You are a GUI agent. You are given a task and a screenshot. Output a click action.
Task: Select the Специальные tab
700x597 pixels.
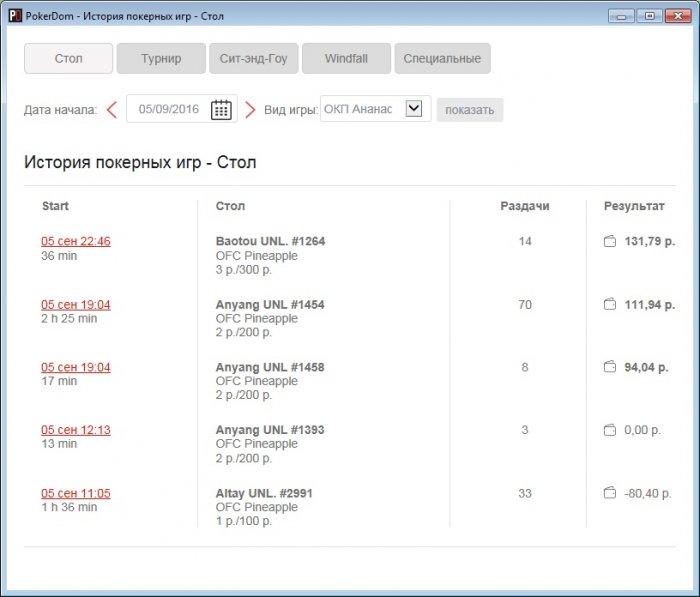(442, 59)
